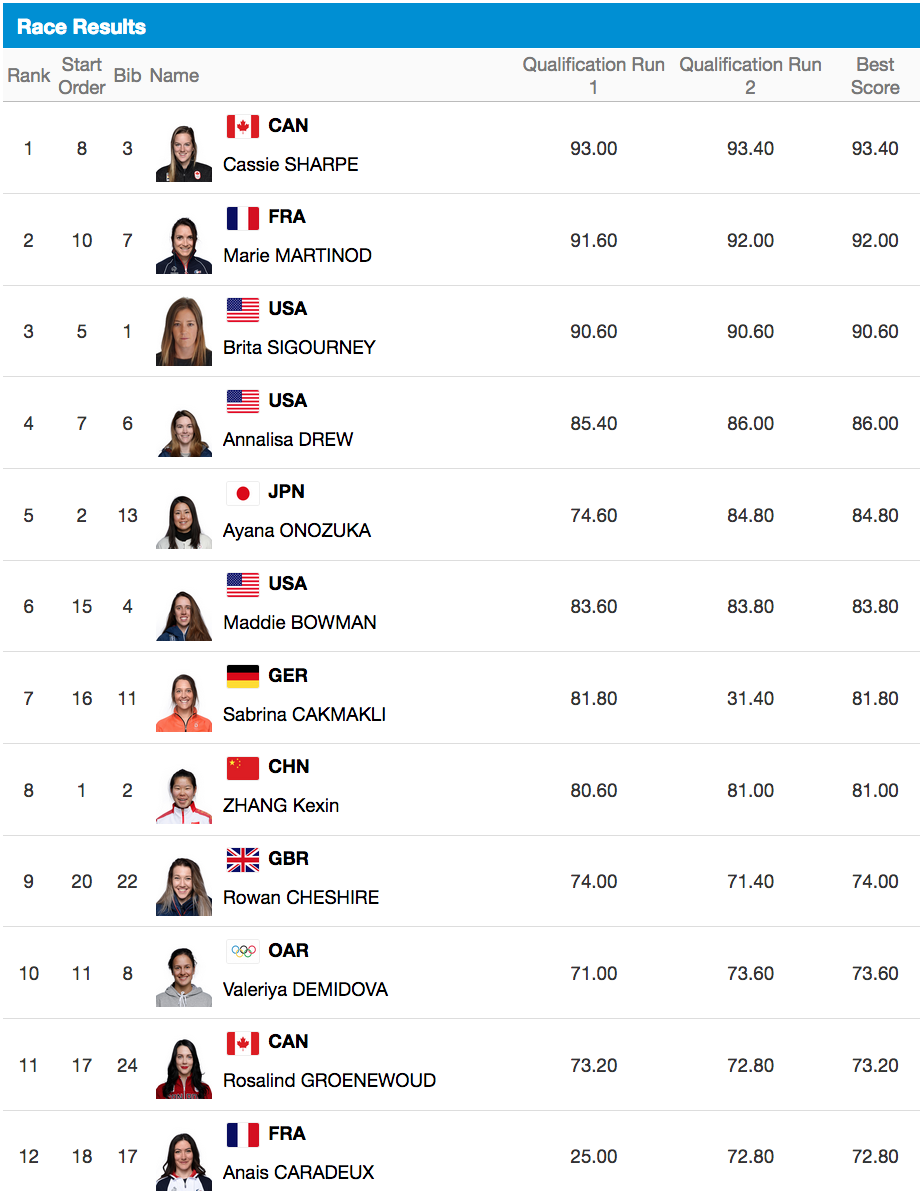
Task: Click the Great Britain flag icon
Action: click(243, 859)
